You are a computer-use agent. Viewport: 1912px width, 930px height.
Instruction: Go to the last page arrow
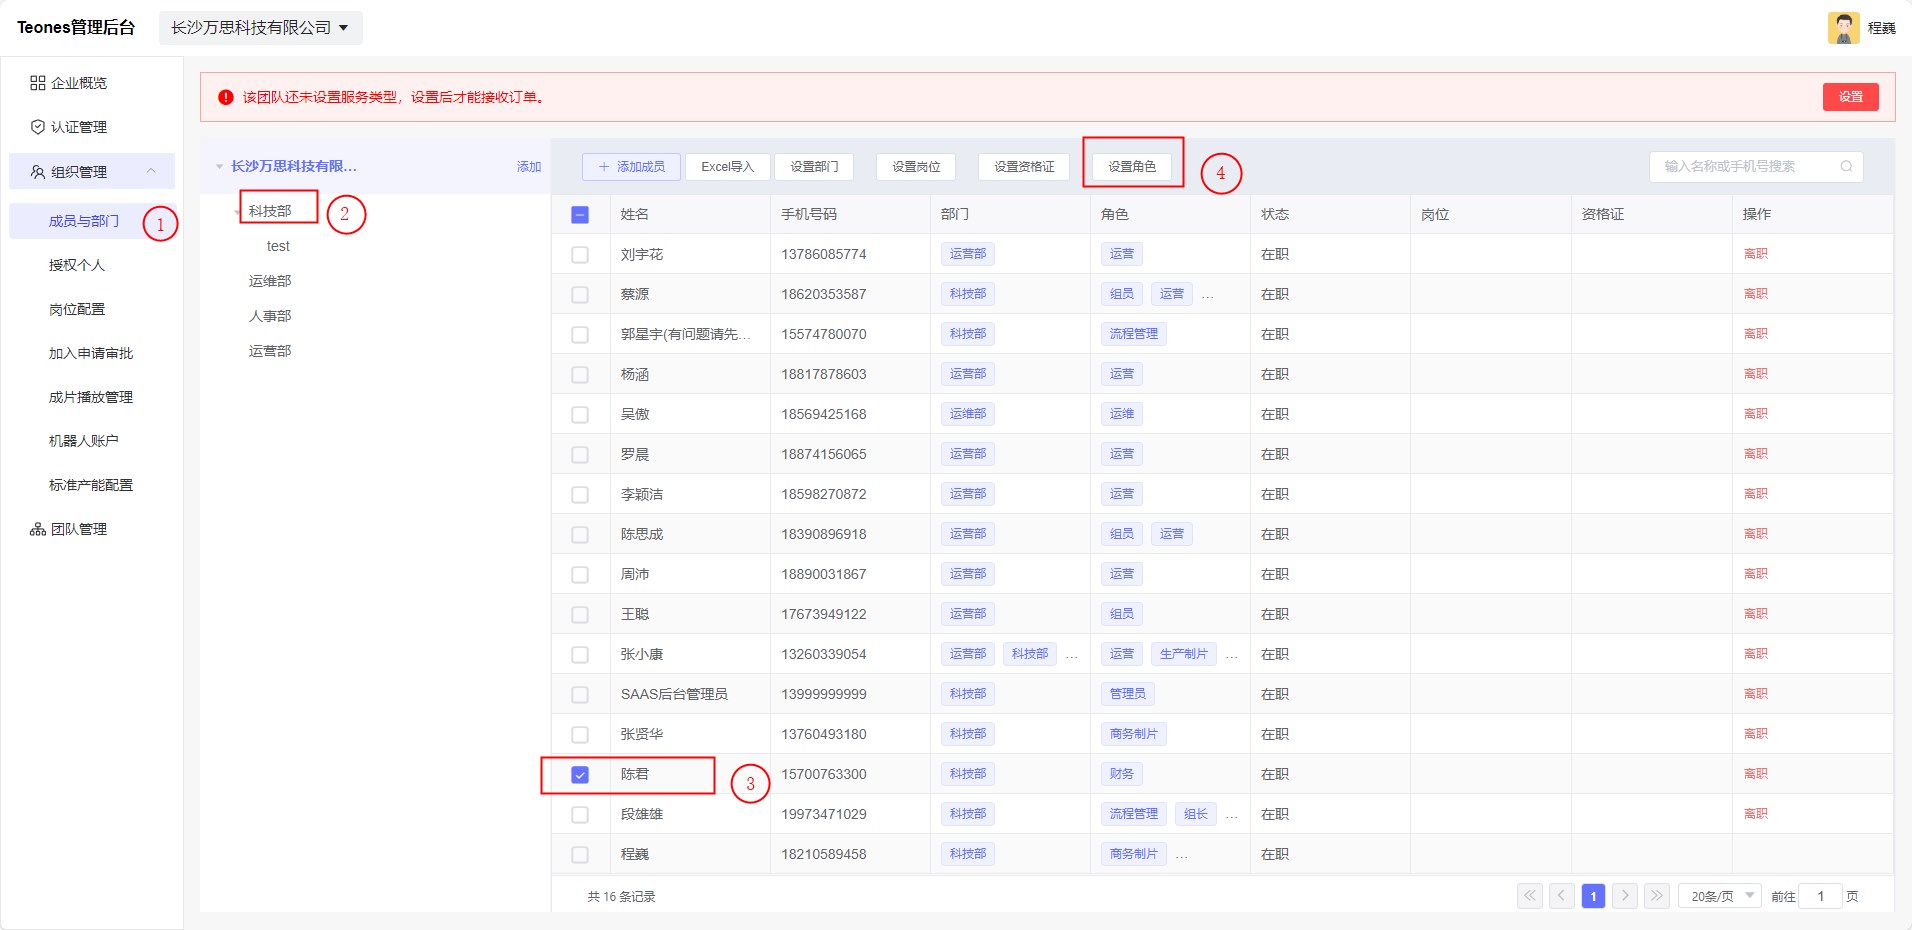1657,896
